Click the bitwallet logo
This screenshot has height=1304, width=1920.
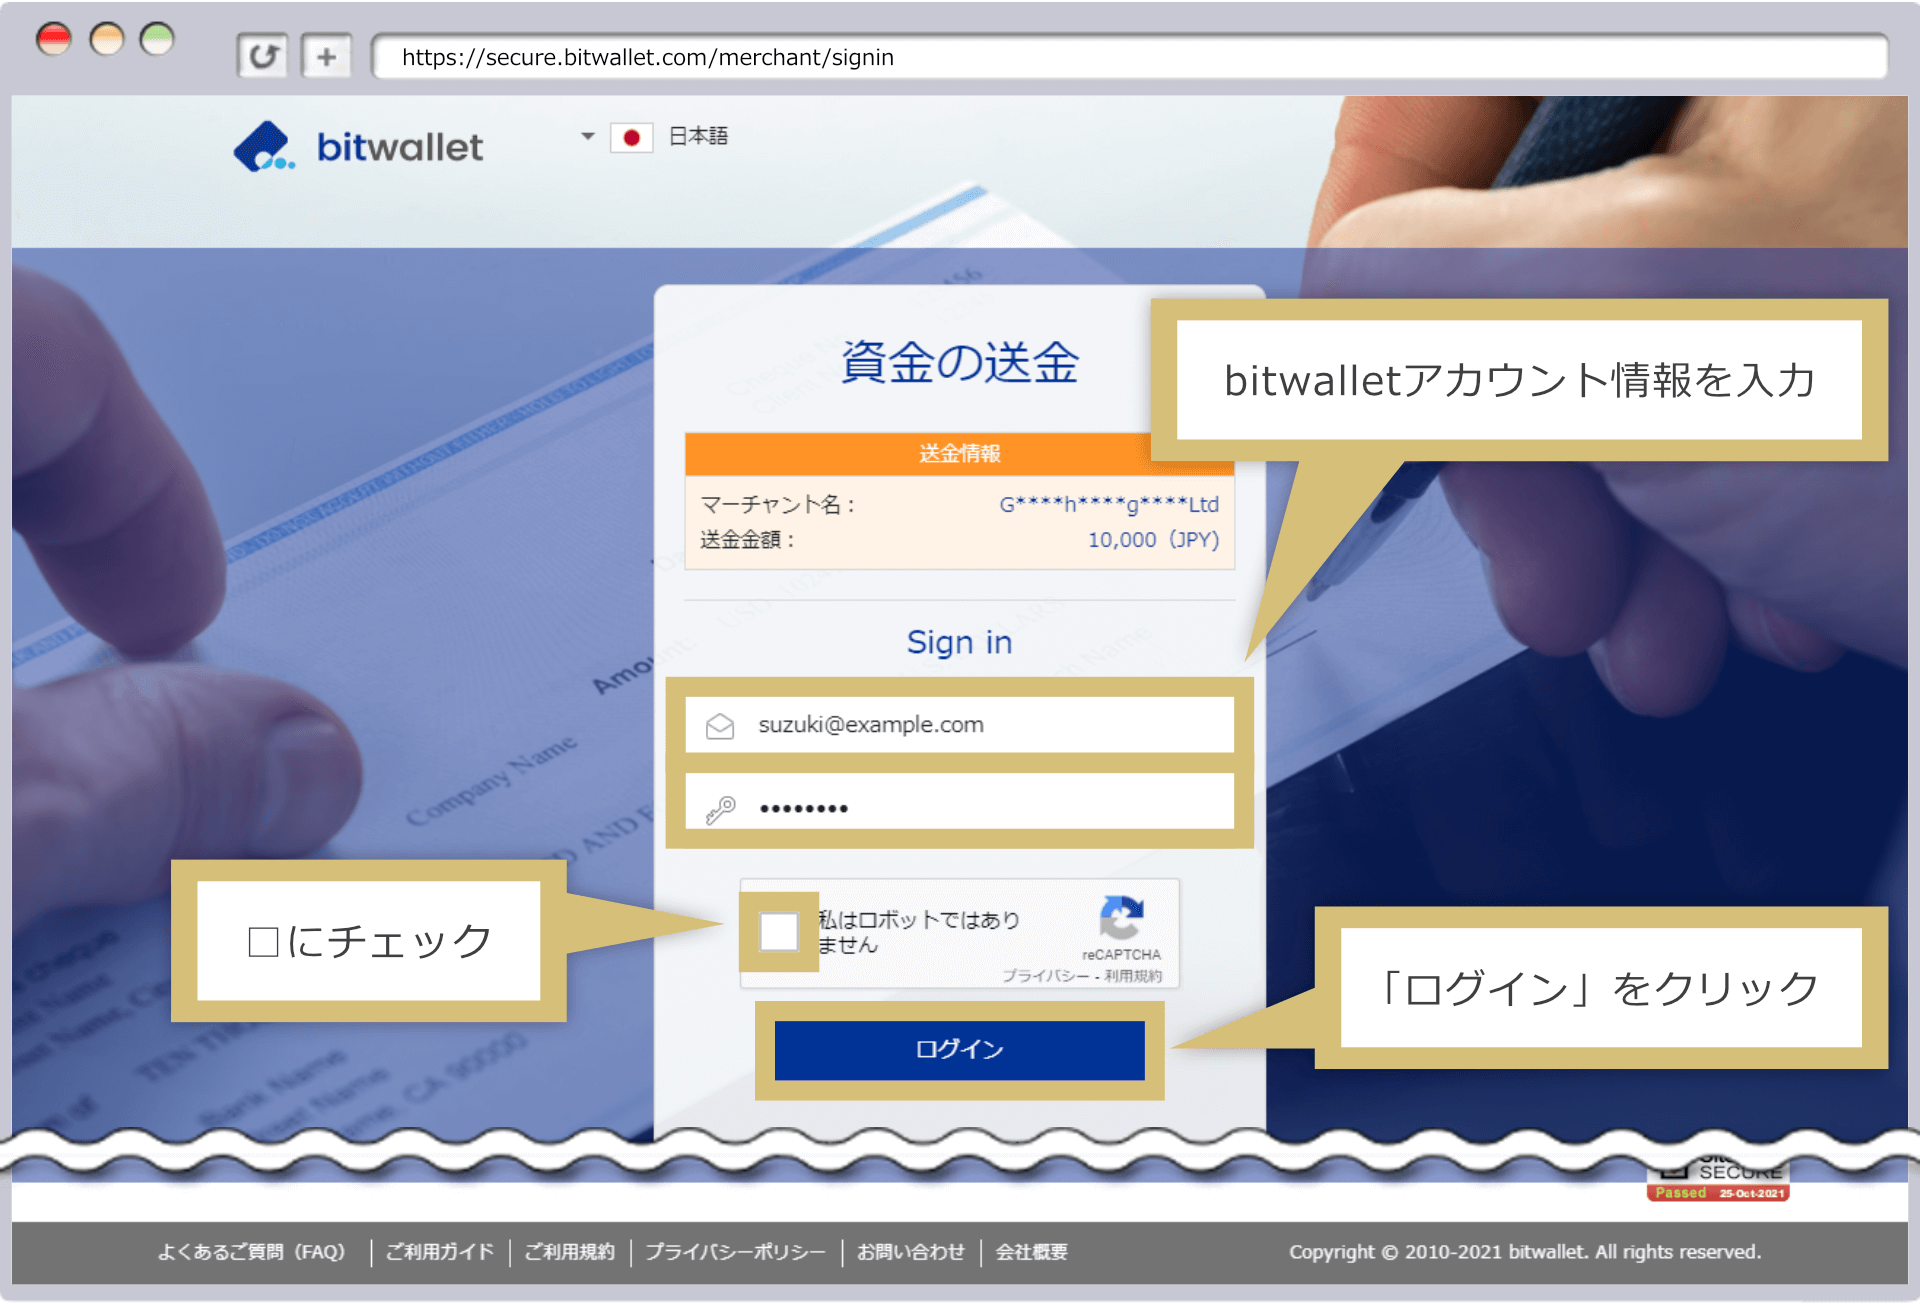[358, 146]
